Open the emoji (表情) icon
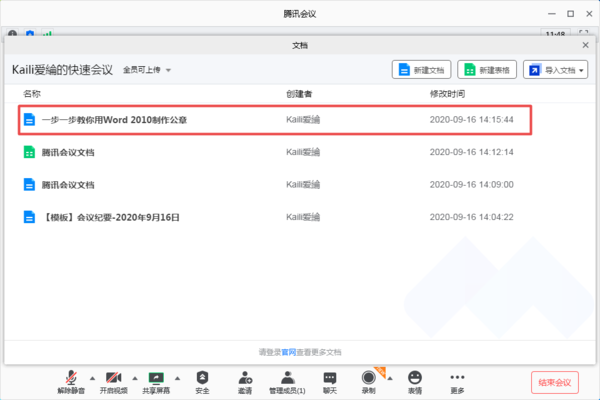Image resolution: width=600 pixels, height=400 pixels. coord(415,378)
